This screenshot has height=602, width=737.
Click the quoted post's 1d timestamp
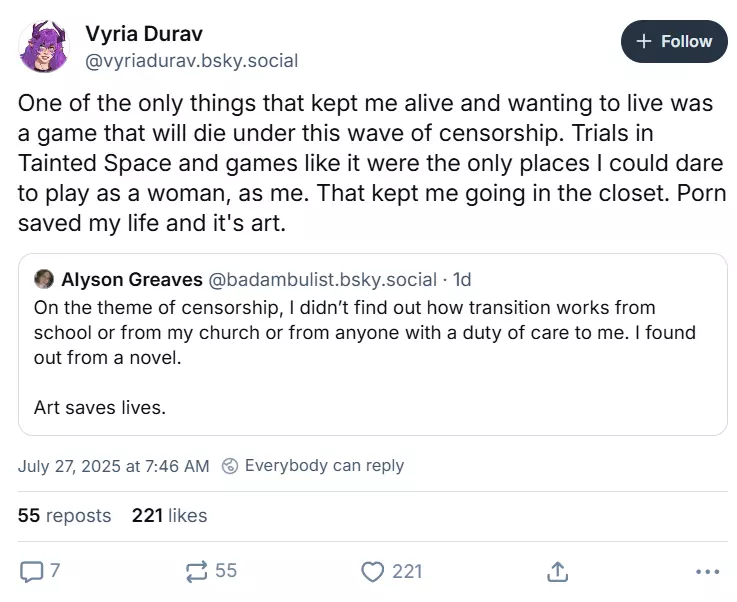(x=462, y=279)
